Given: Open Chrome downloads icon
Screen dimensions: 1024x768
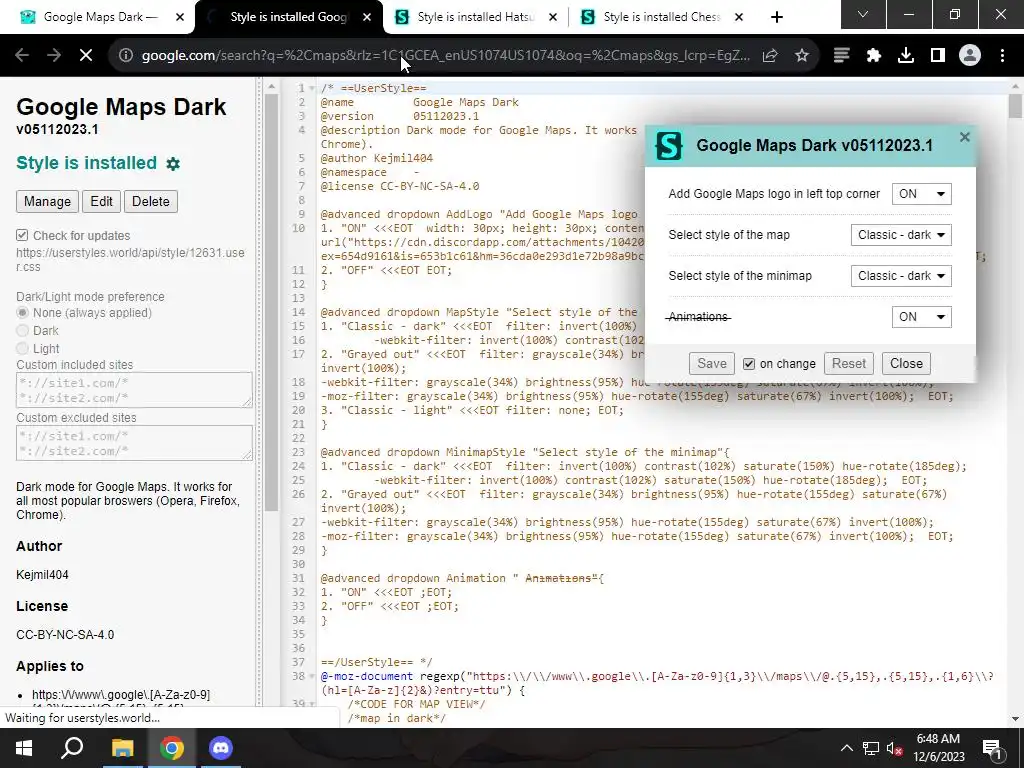Looking at the screenshot, I should click(x=906, y=56).
